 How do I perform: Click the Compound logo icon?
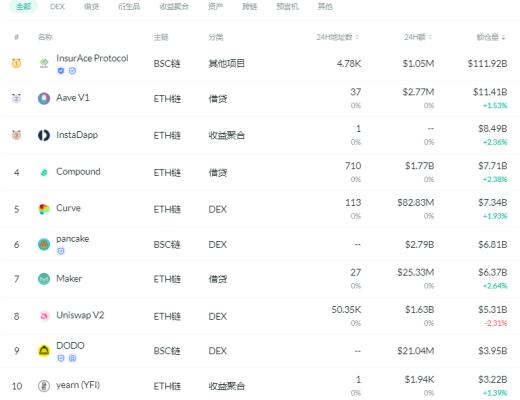(44, 172)
